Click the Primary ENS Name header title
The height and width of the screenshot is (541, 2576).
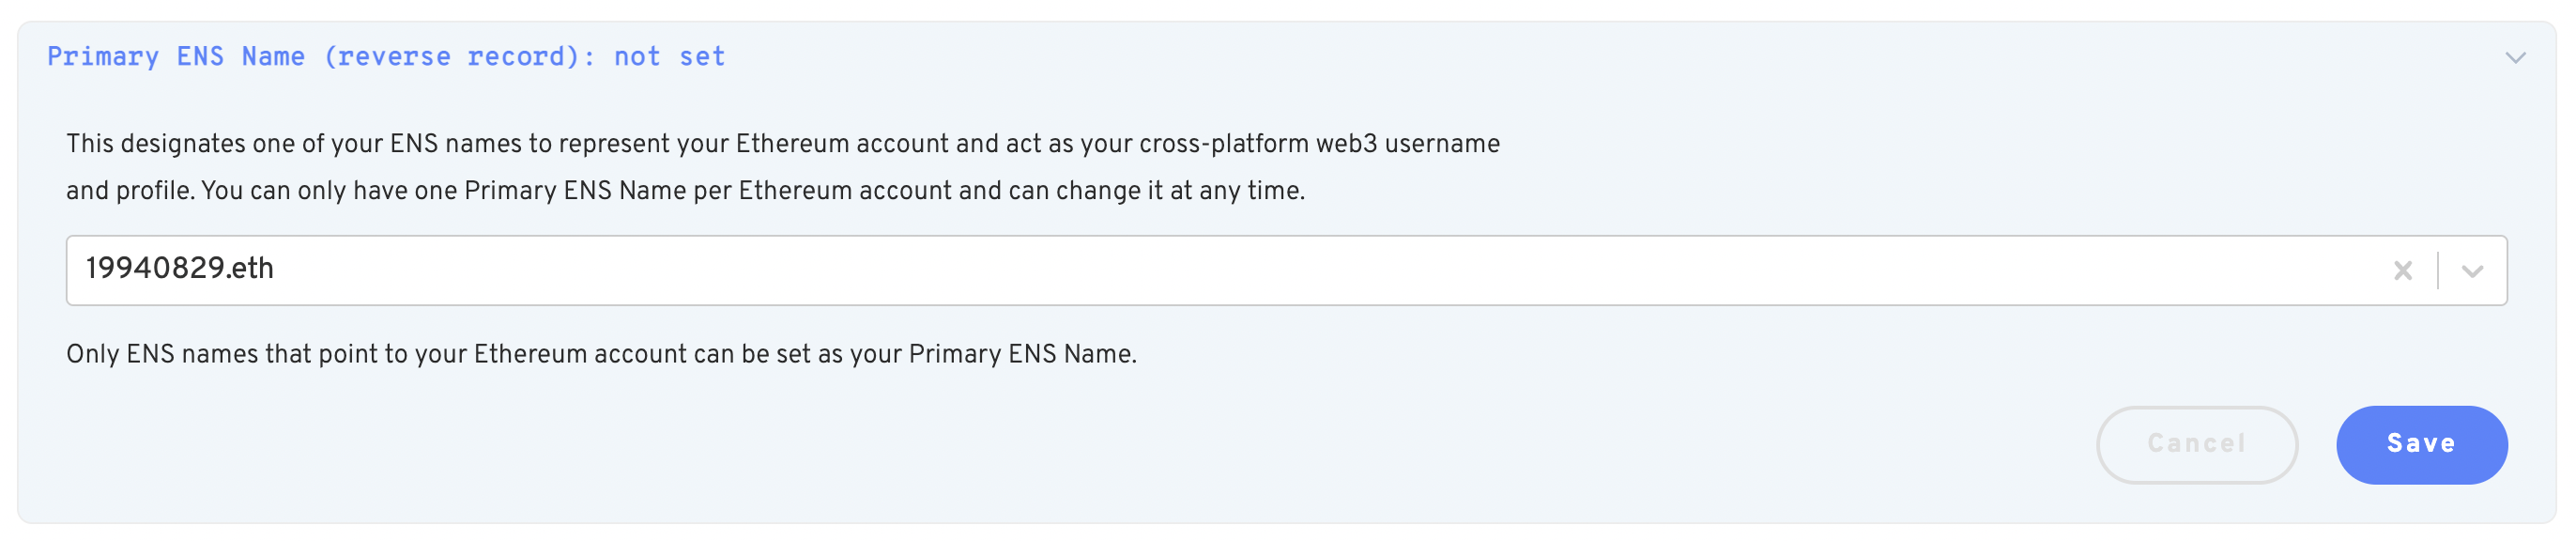(x=175, y=57)
